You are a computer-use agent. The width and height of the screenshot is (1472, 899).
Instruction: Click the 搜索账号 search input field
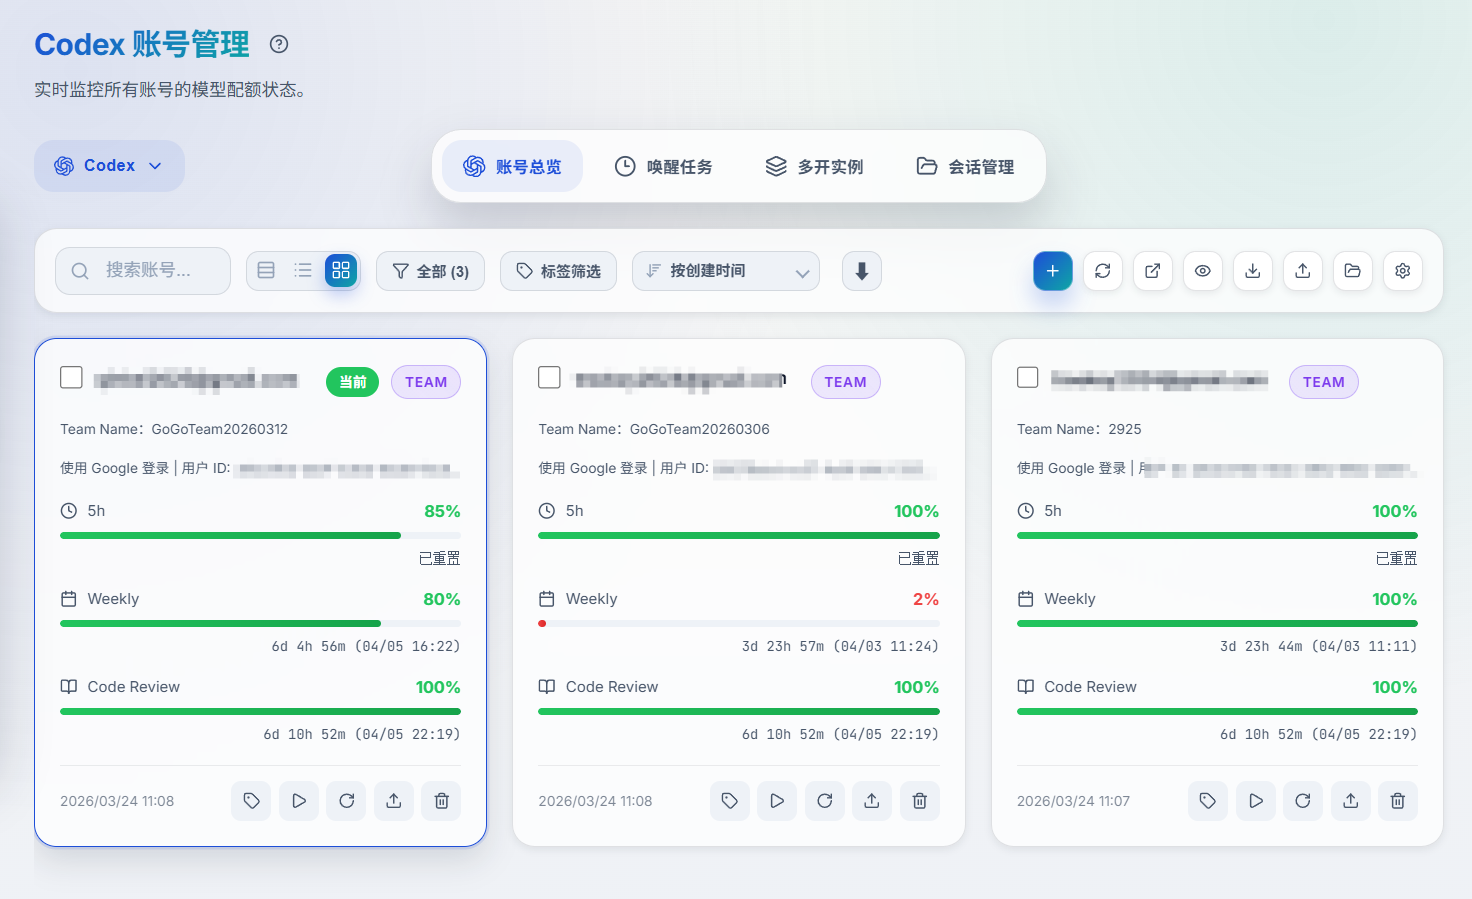click(x=143, y=271)
